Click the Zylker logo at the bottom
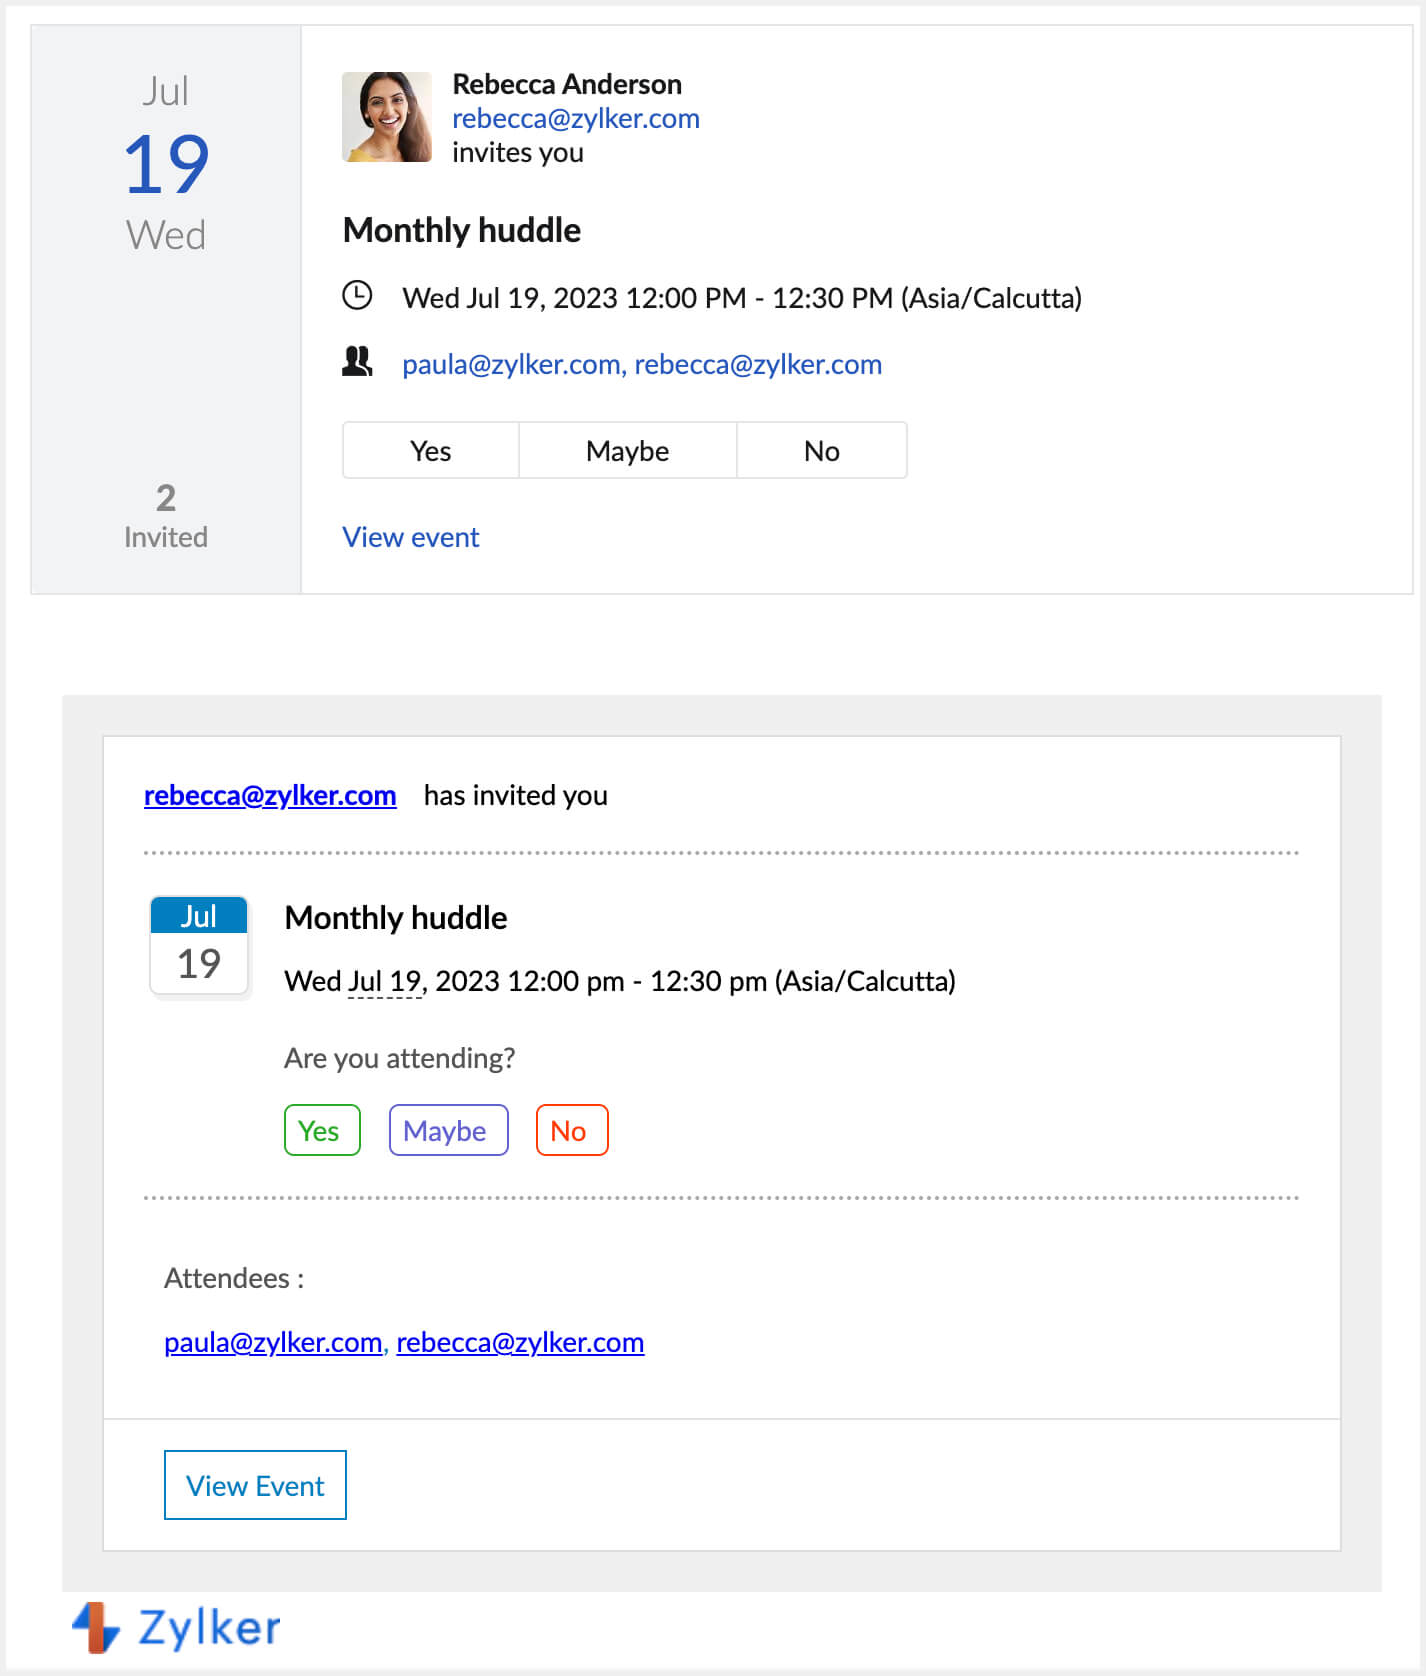This screenshot has width=1426, height=1676. click(177, 1627)
